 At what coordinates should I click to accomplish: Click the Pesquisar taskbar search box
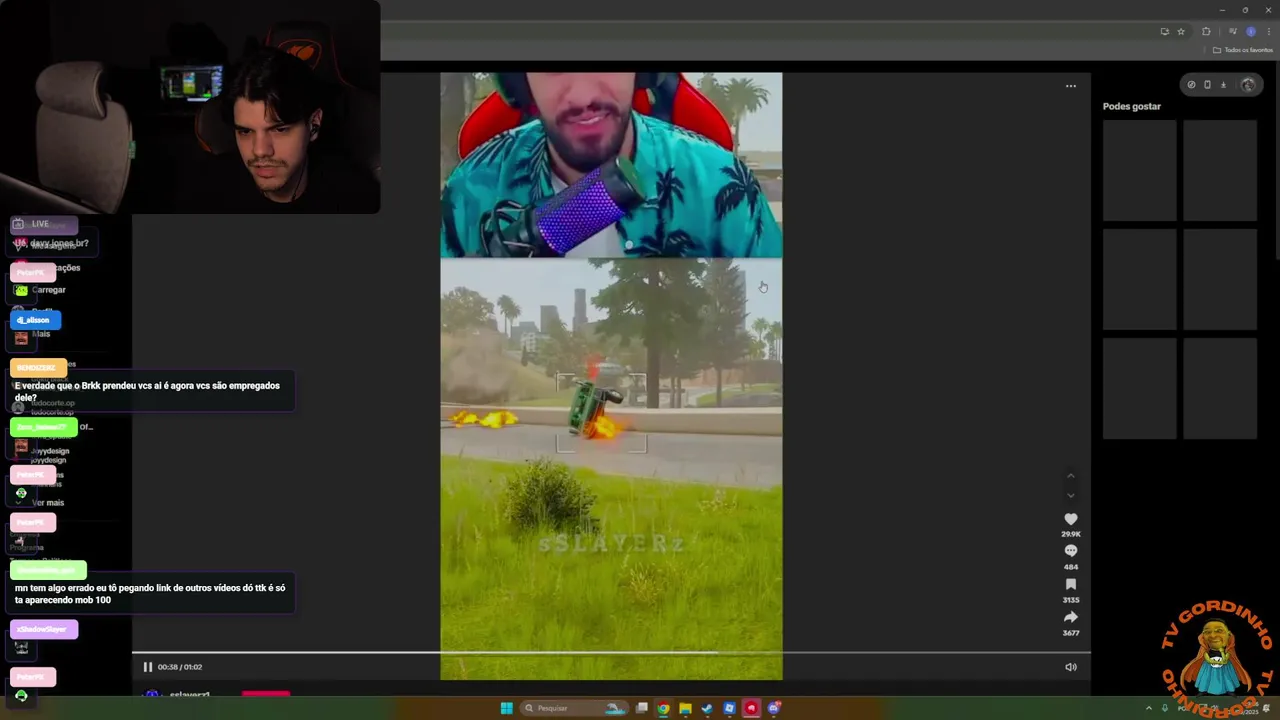click(x=575, y=708)
